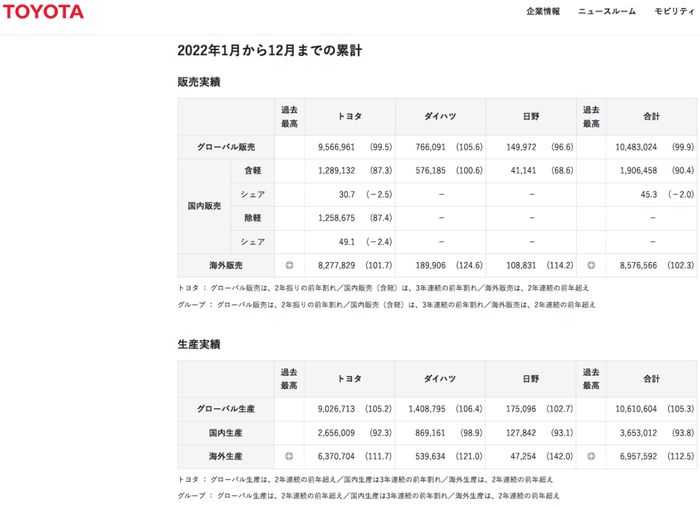Image resolution: width=700 pixels, height=507 pixels.
Task: Select heading 2022年1月から12月までの累計
Action: 270,50
